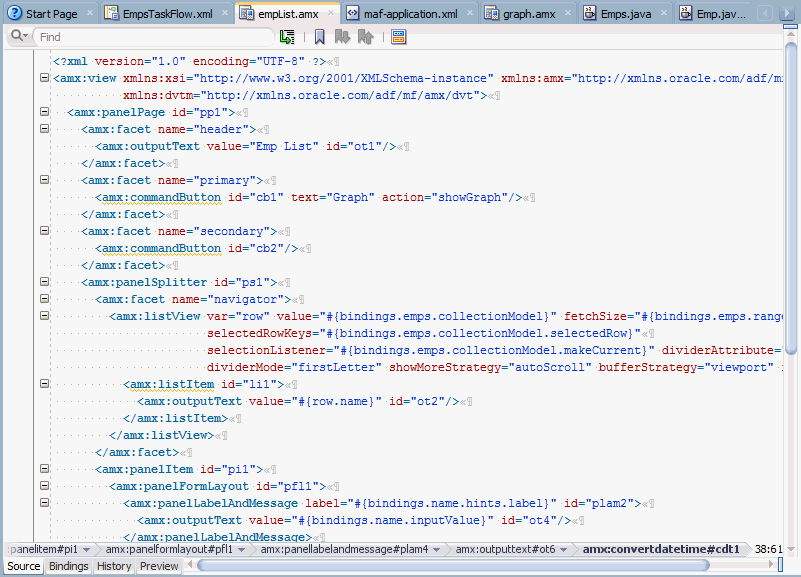Screen dimensions: 801x577
Task: Collapse the amx:panelPage pp1 element
Action: 44,112
